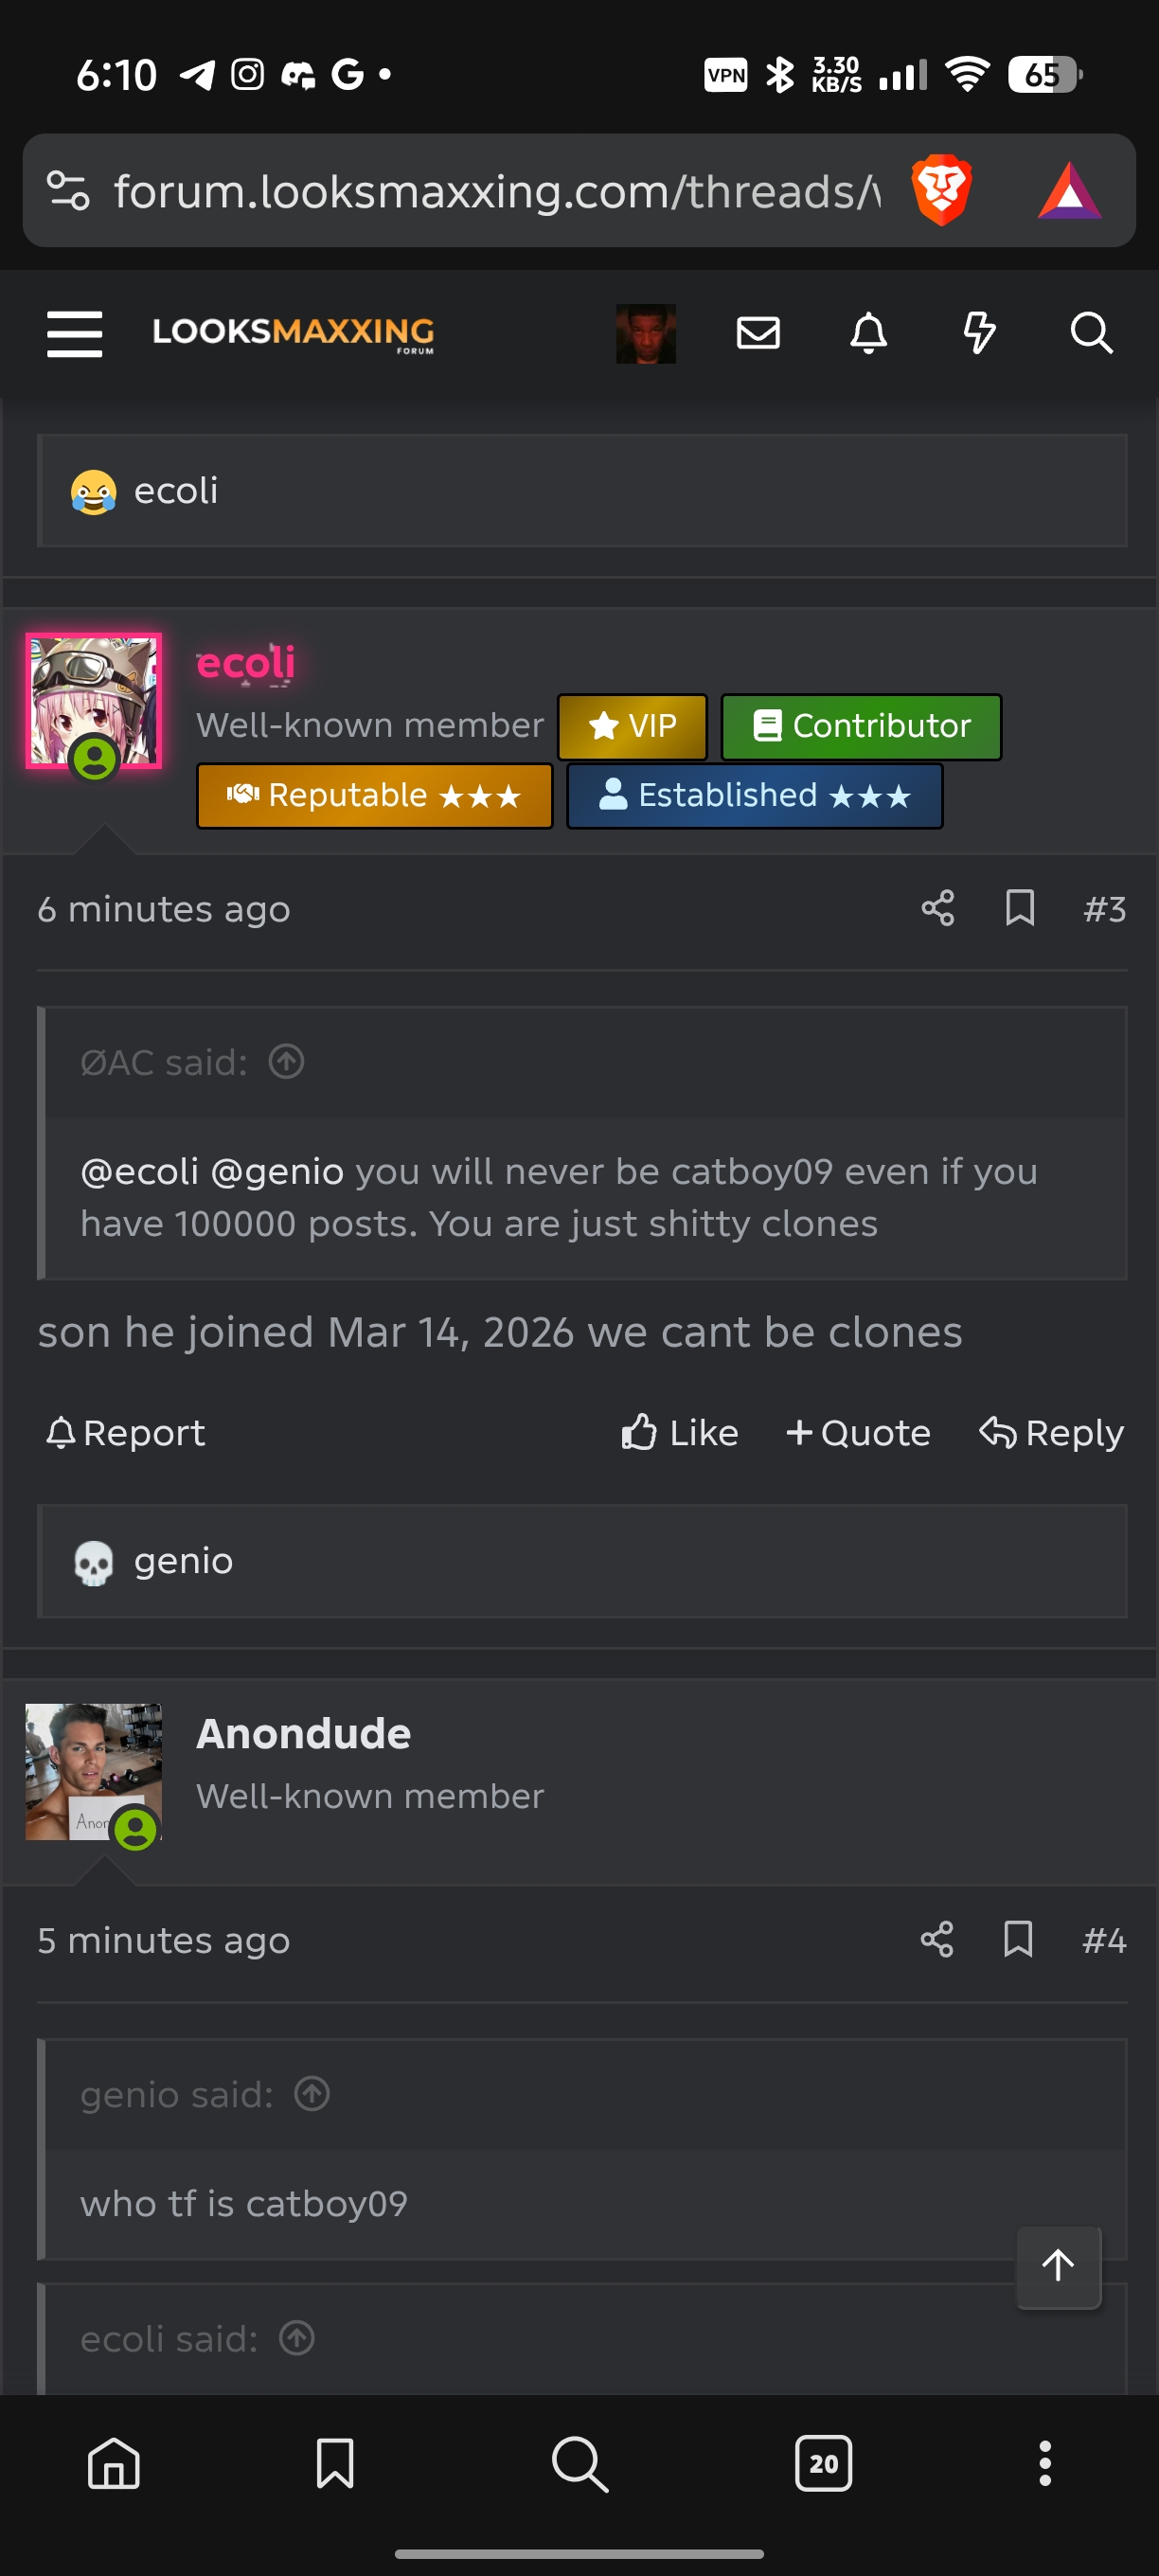
Task: Tap the scroll-to-top arrow button
Action: click(1059, 2266)
